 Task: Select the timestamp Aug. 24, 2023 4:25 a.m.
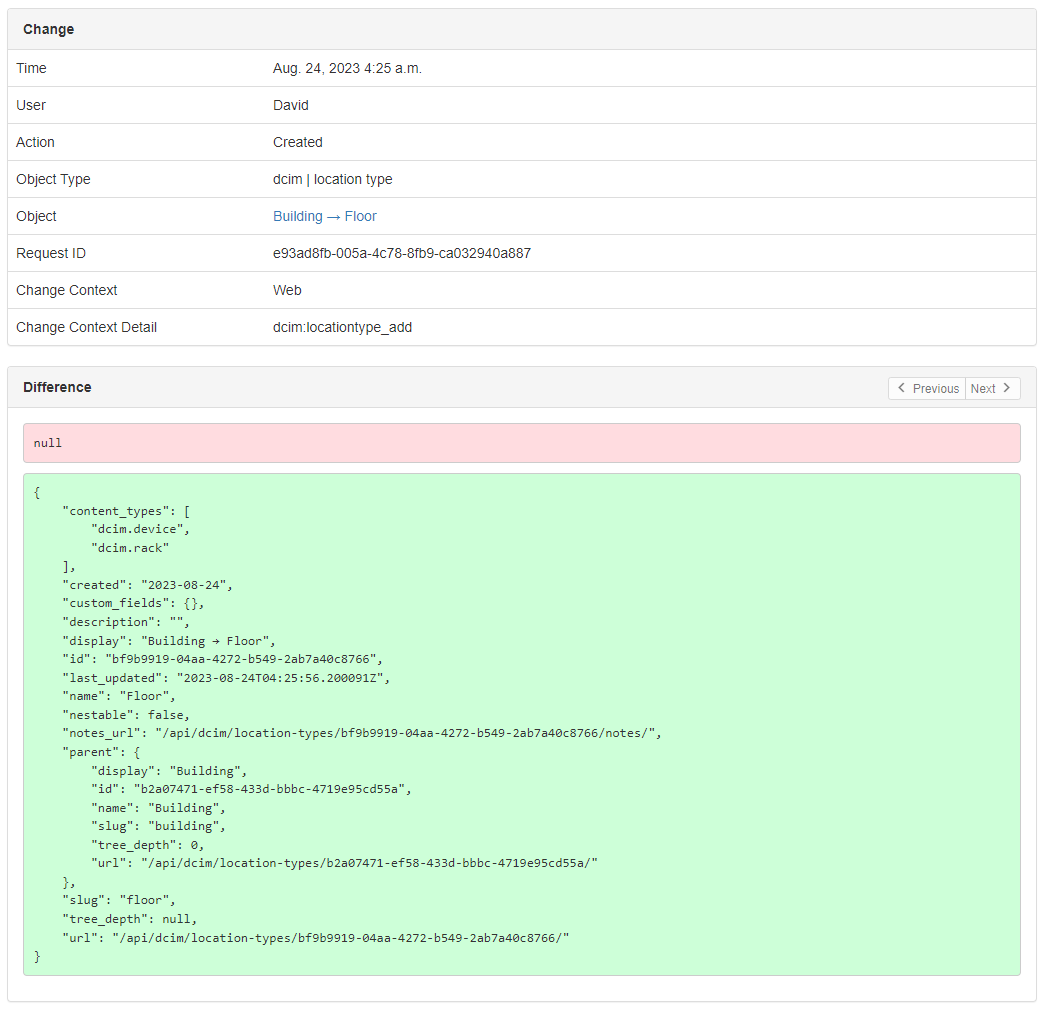tap(347, 68)
